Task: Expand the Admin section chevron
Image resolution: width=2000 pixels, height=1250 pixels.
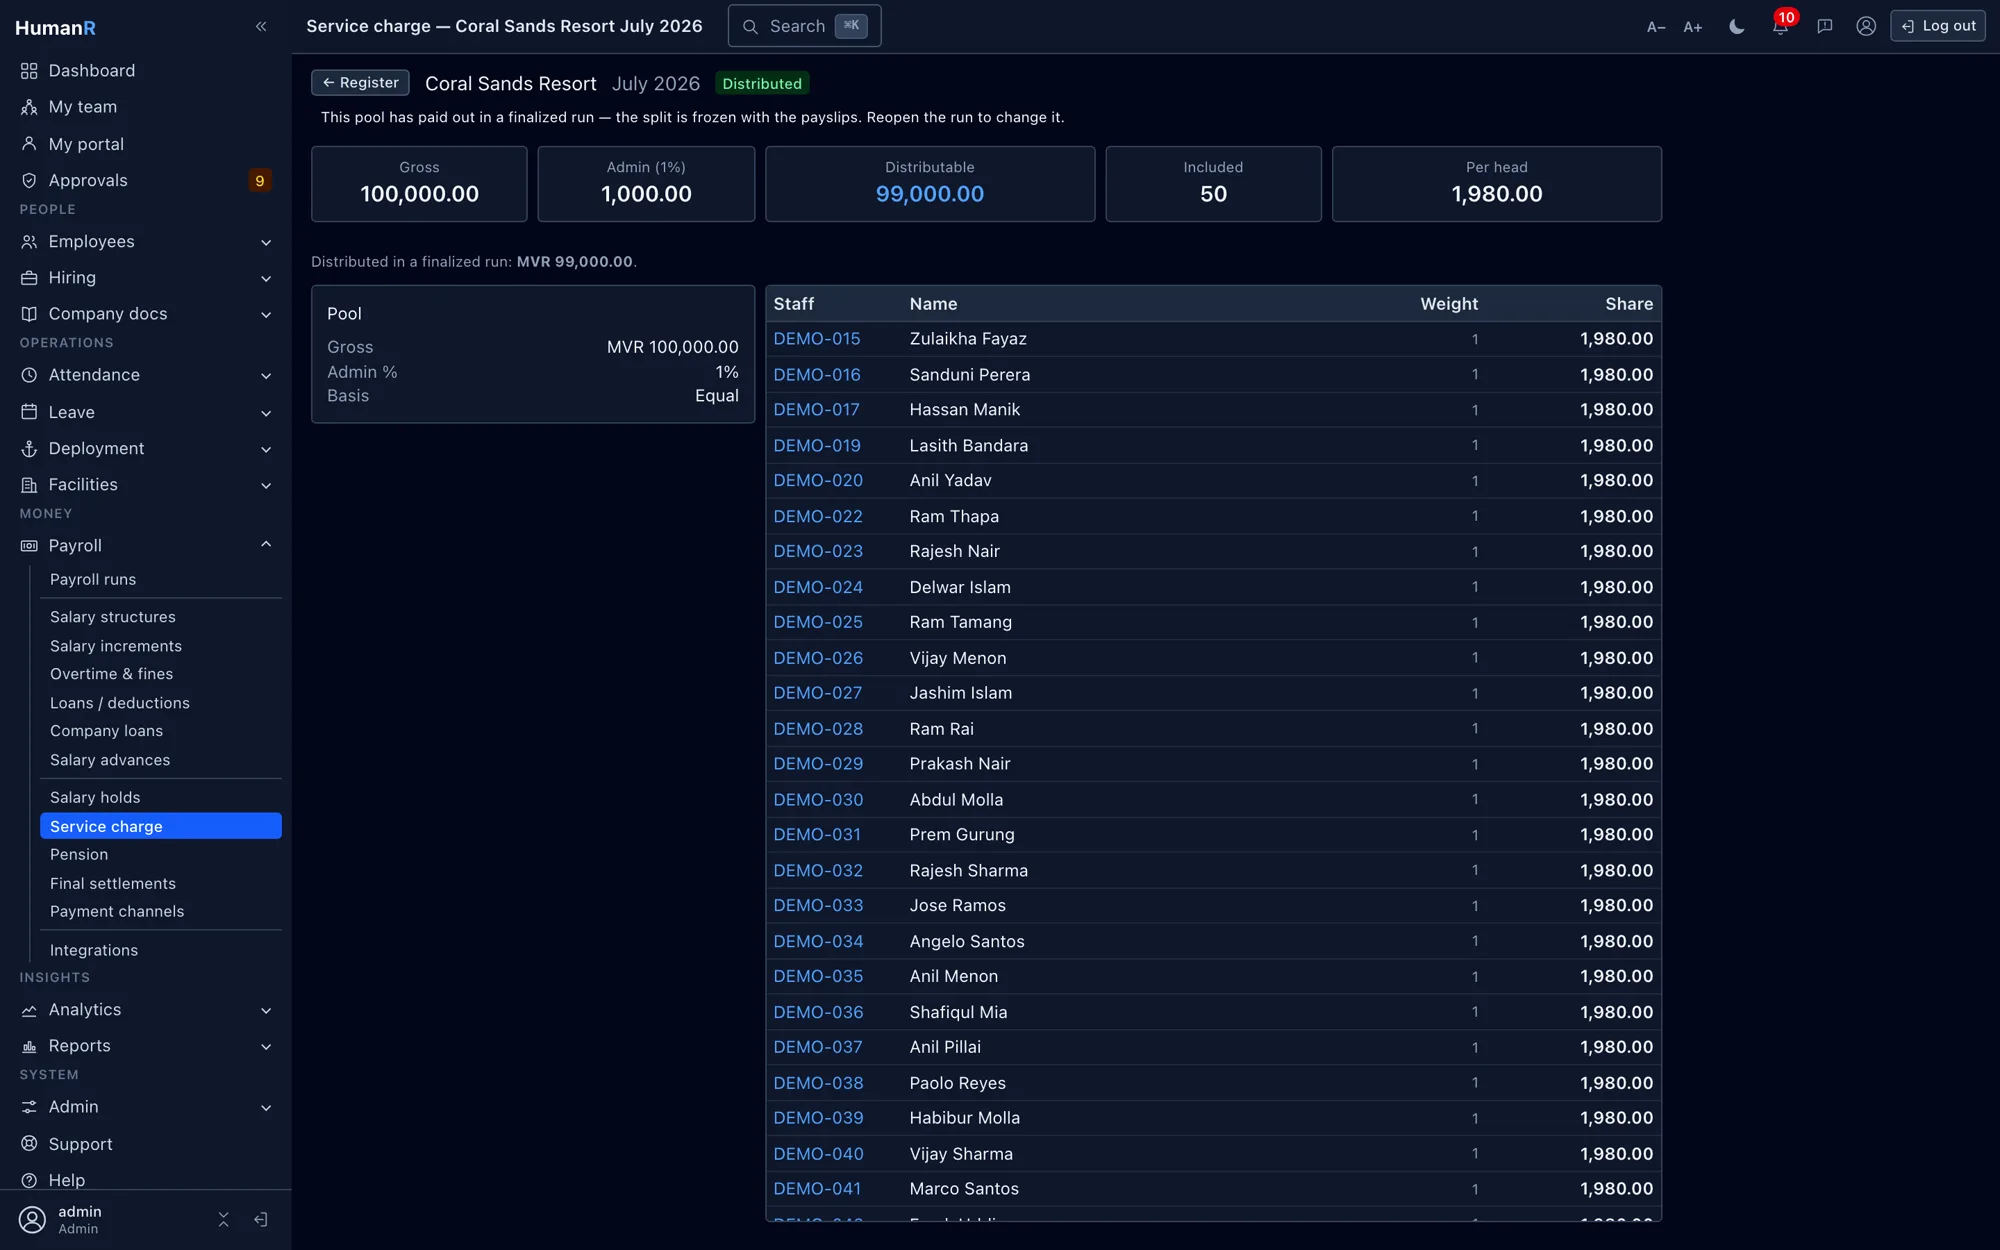Action: (x=266, y=1107)
